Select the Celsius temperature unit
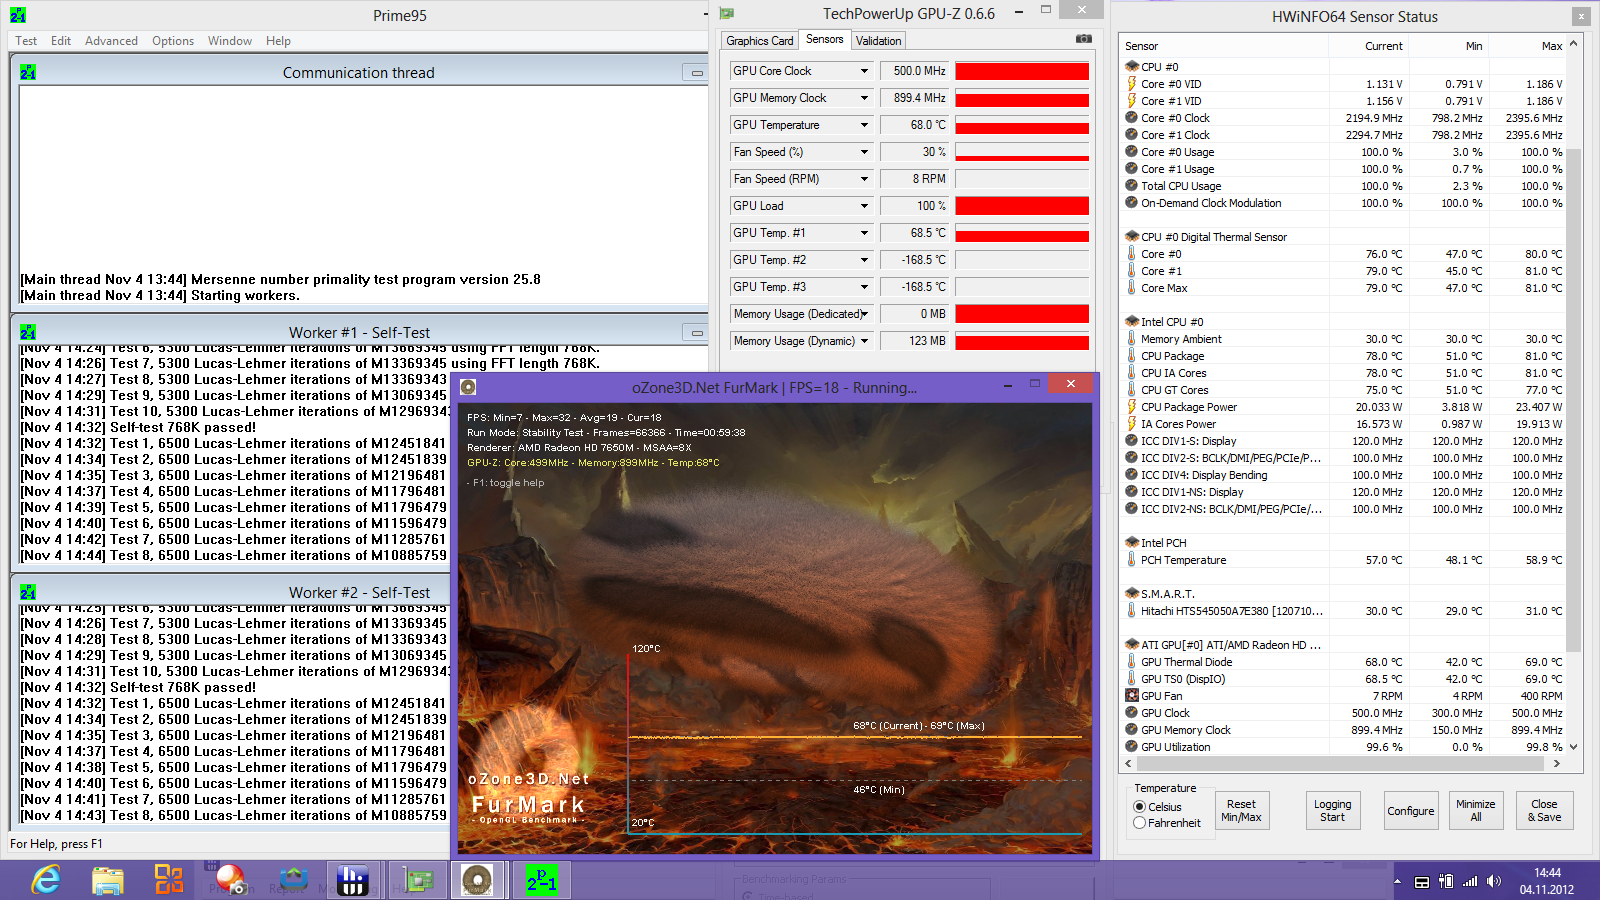The image size is (1600, 900). pos(1139,807)
